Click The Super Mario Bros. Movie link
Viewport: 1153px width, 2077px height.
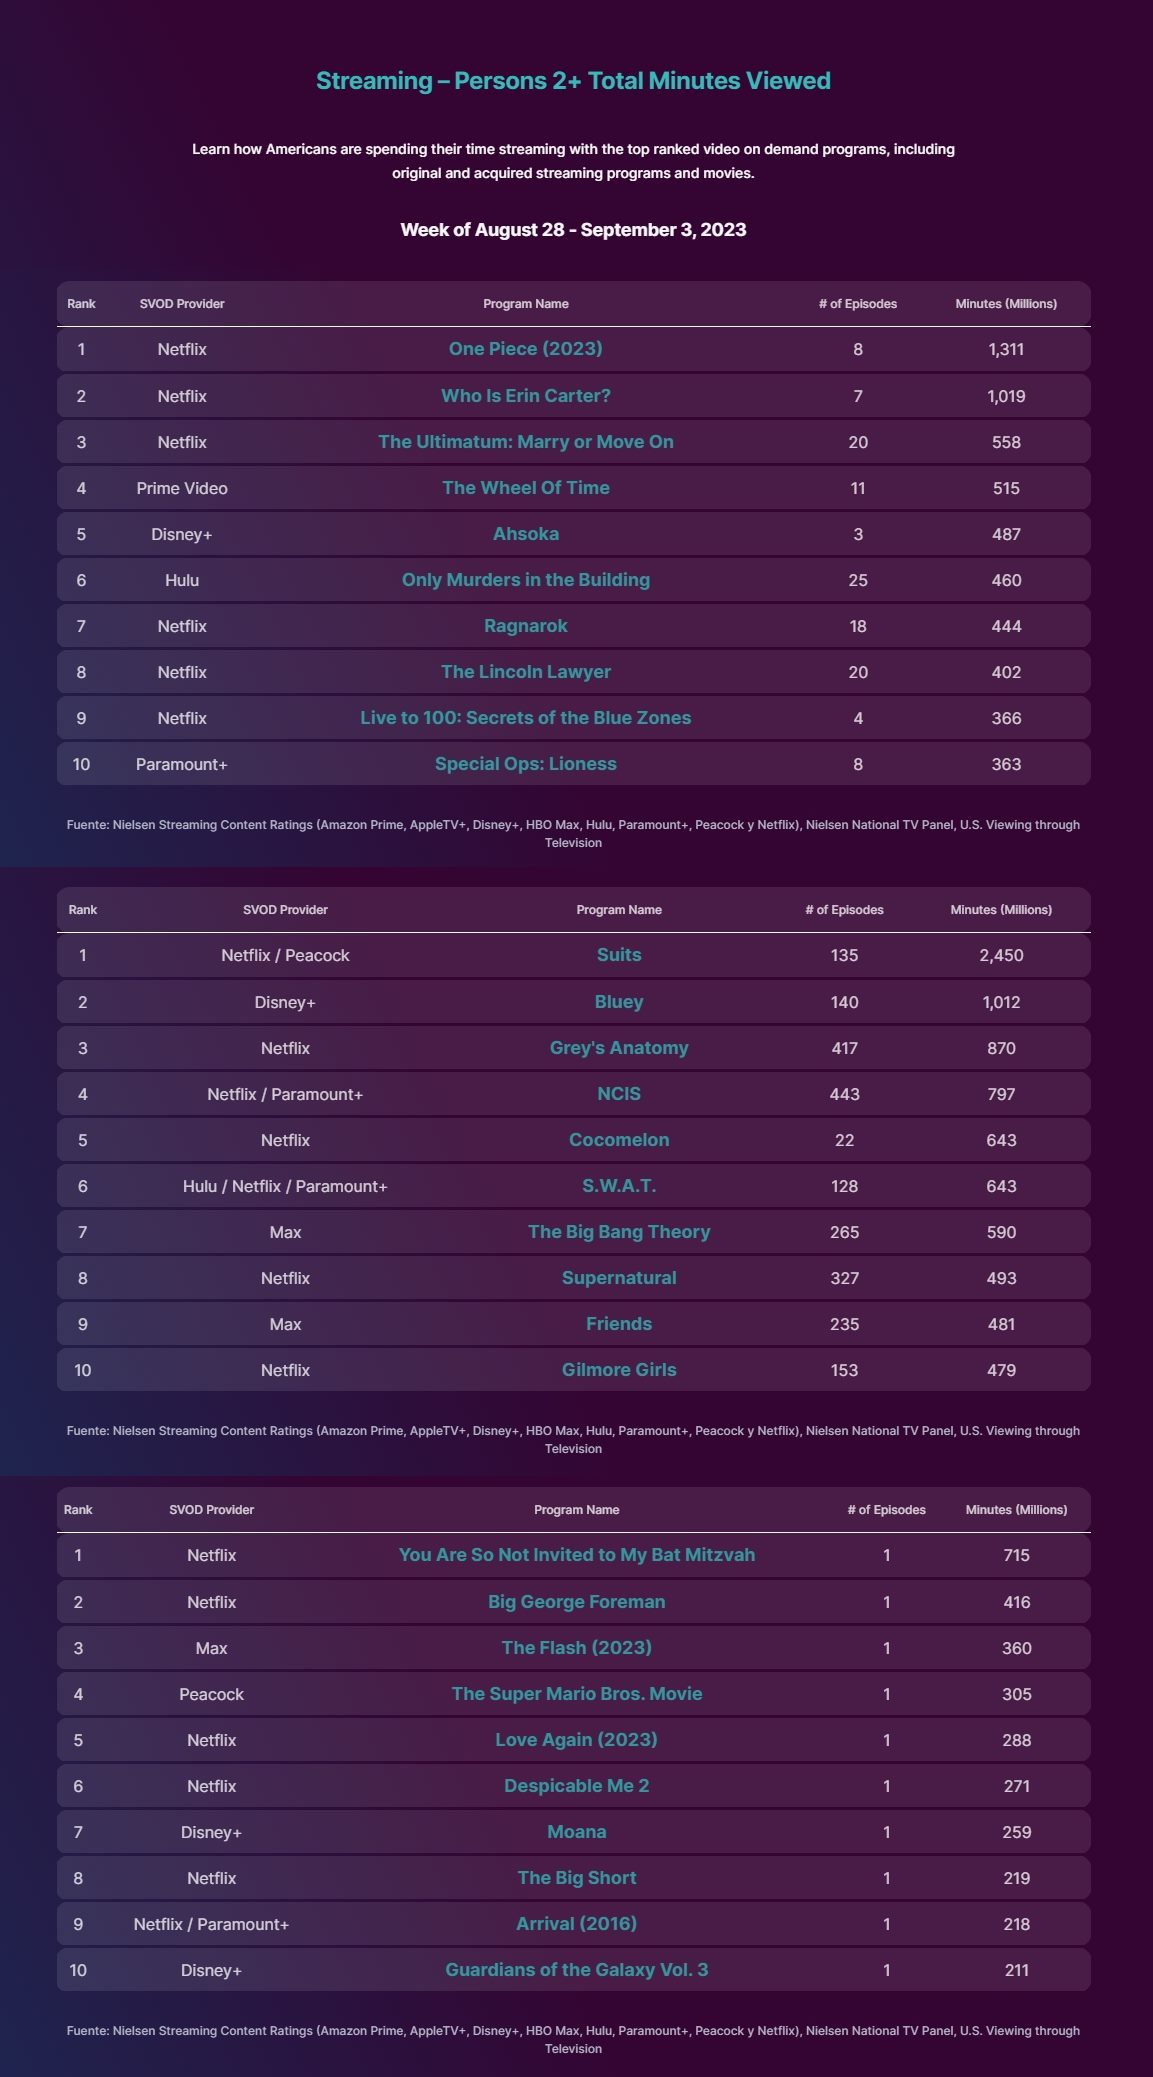click(x=576, y=1694)
